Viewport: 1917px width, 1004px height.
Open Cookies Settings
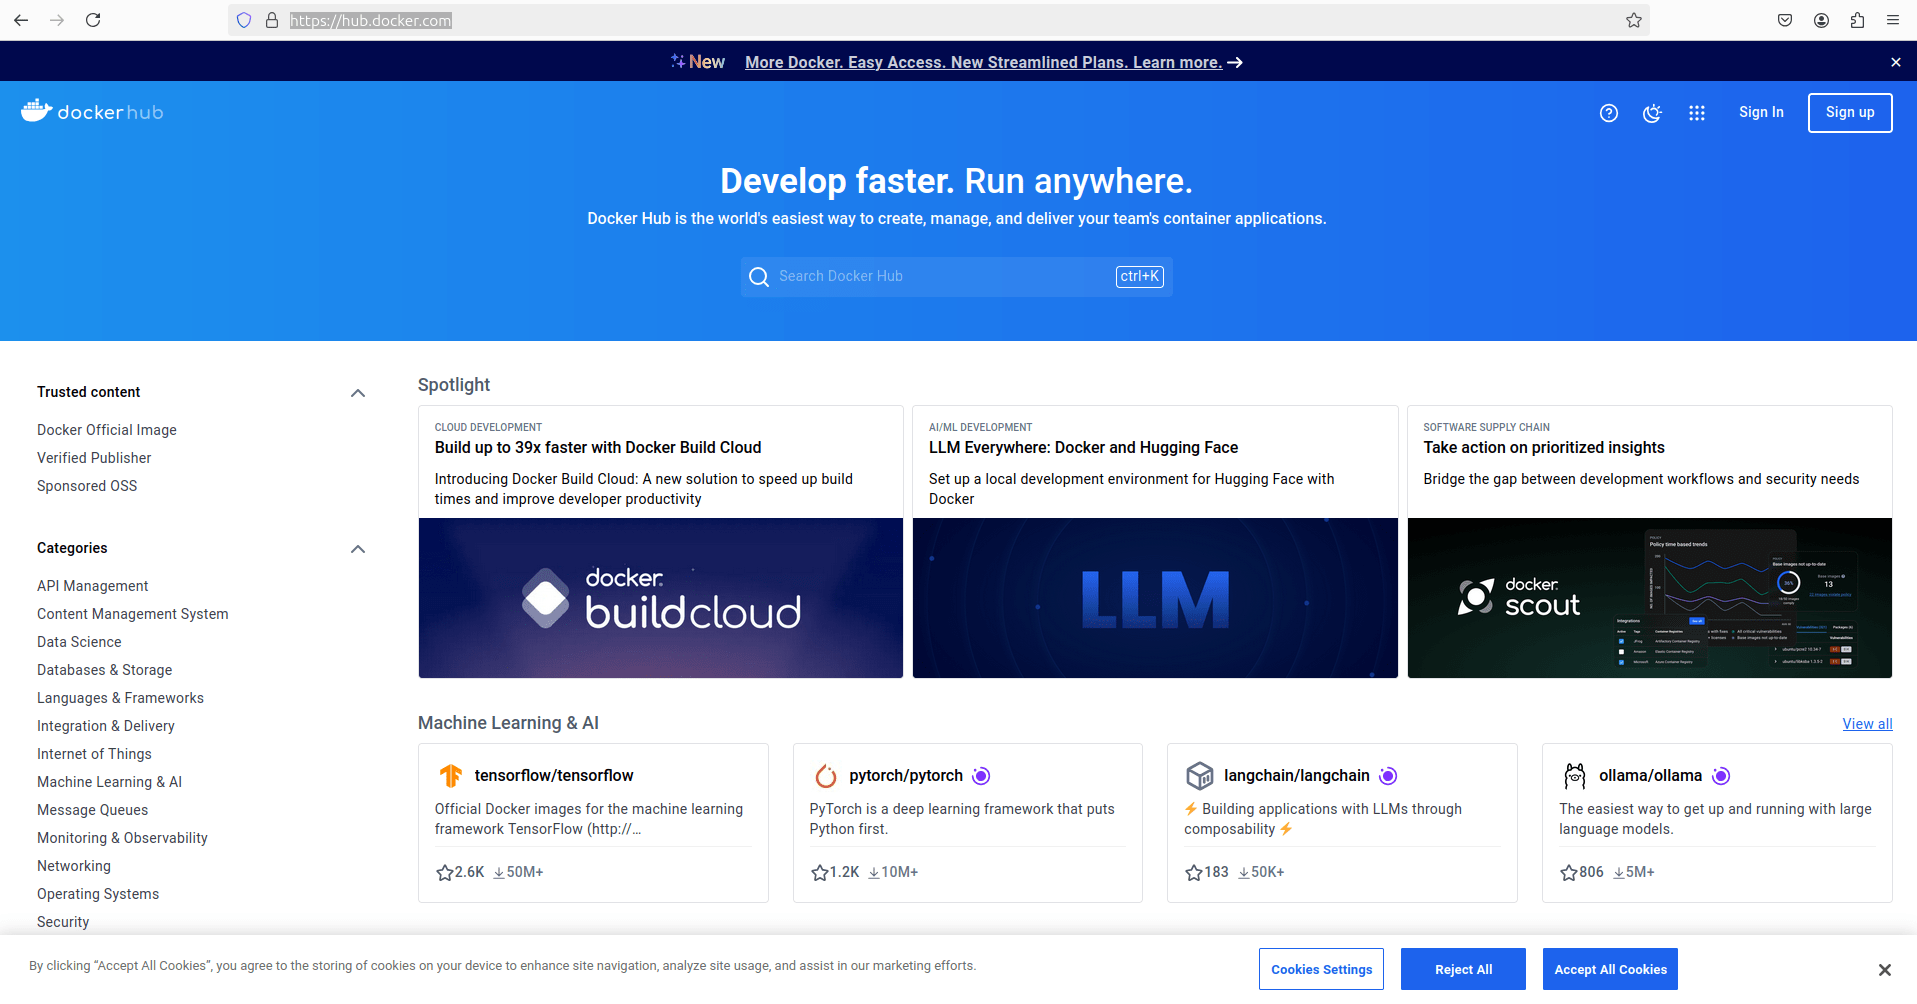(1321, 969)
